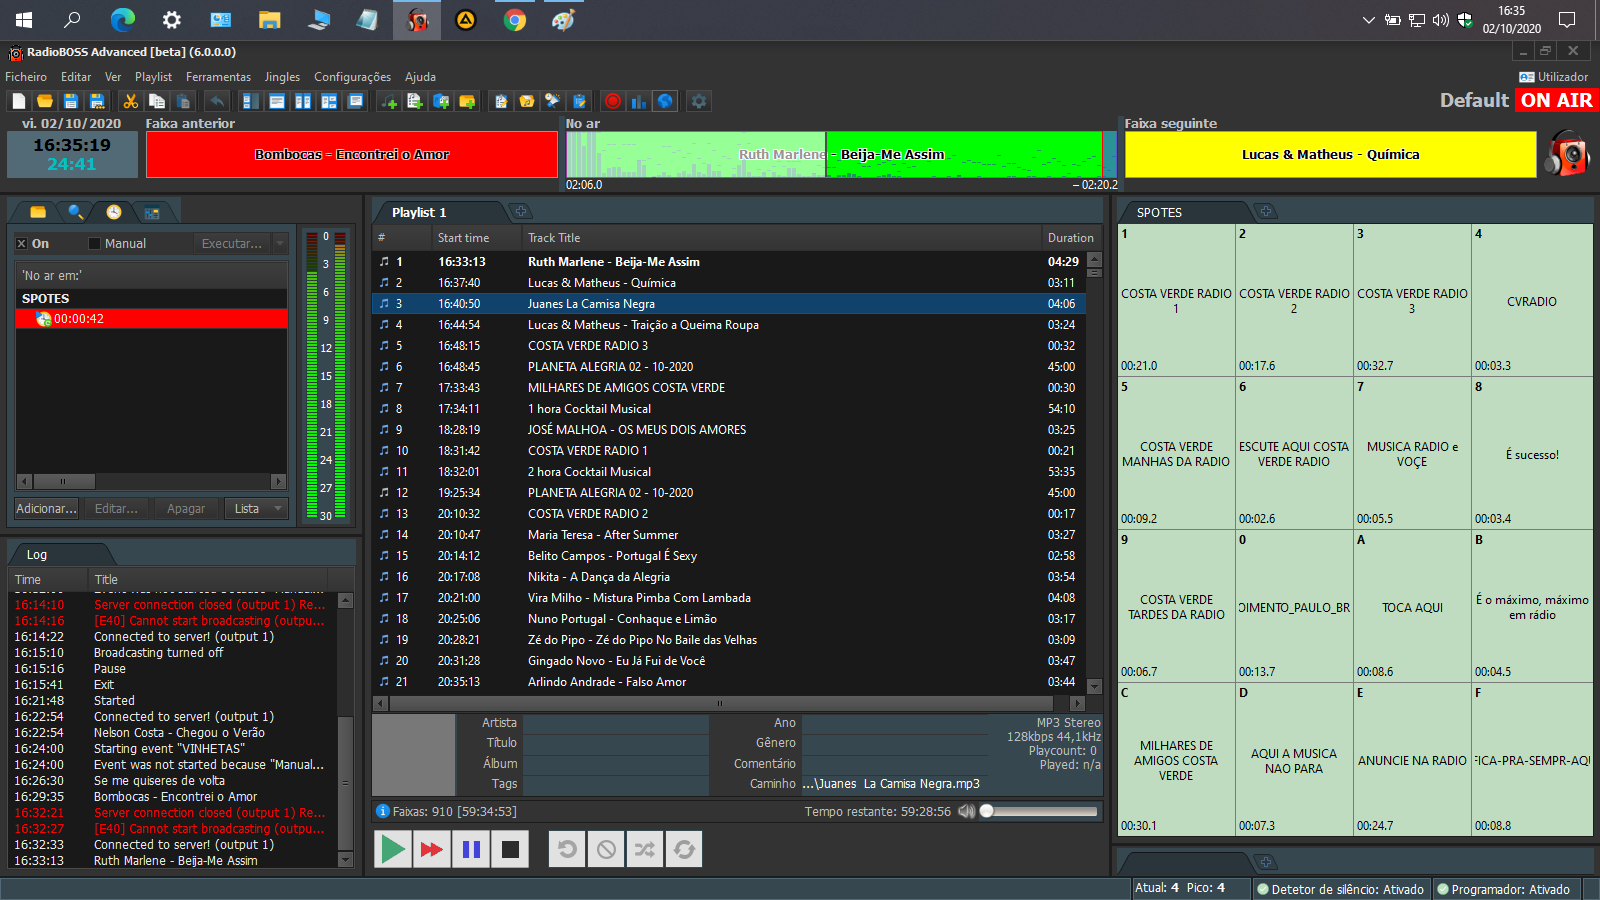This screenshot has width=1600, height=900.
Task: Click the volume speaker icon beside the slider
Action: (966, 811)
